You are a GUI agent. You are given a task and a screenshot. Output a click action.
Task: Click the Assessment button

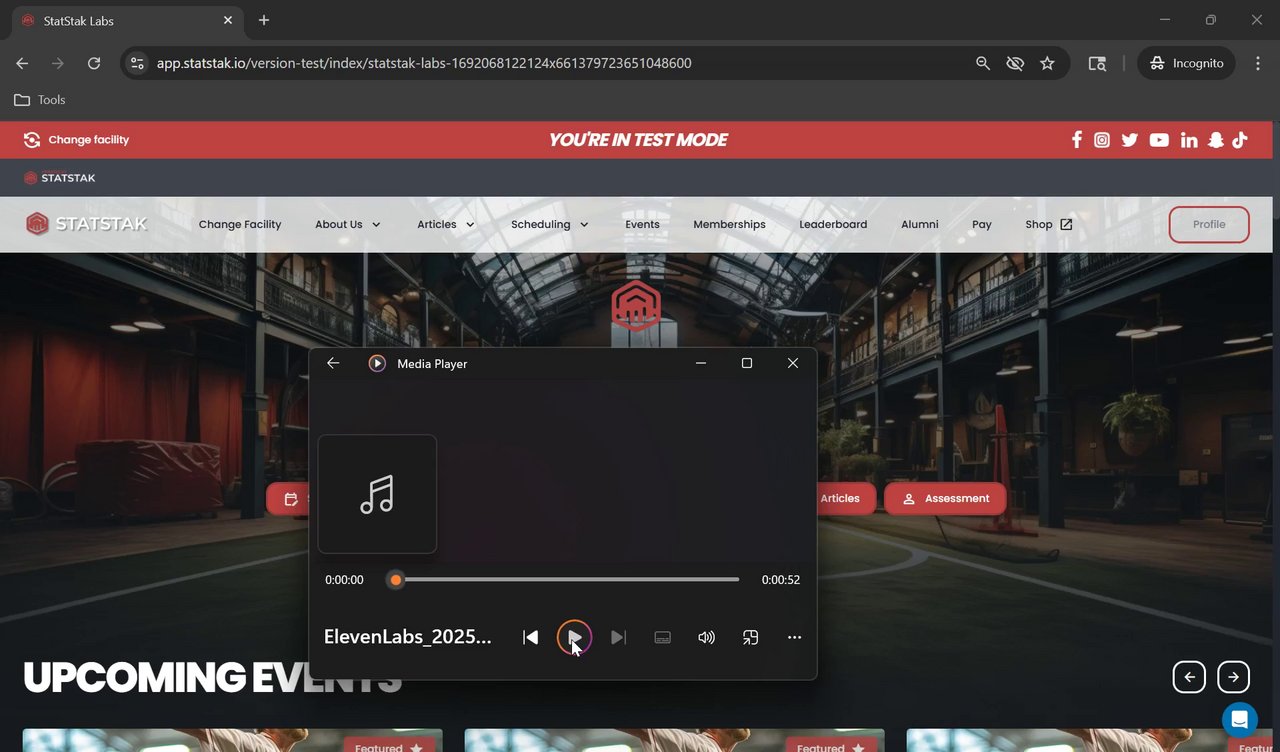coord(945,498)
